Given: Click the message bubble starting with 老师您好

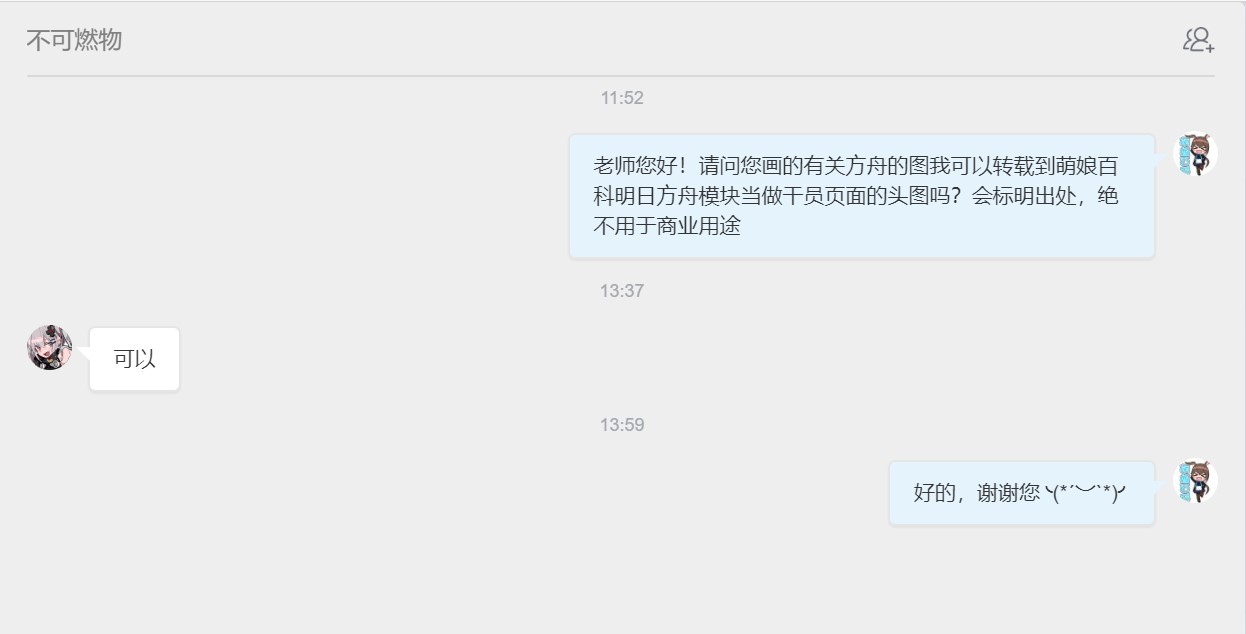Looking at the screenshot, I should click(862, 196).
